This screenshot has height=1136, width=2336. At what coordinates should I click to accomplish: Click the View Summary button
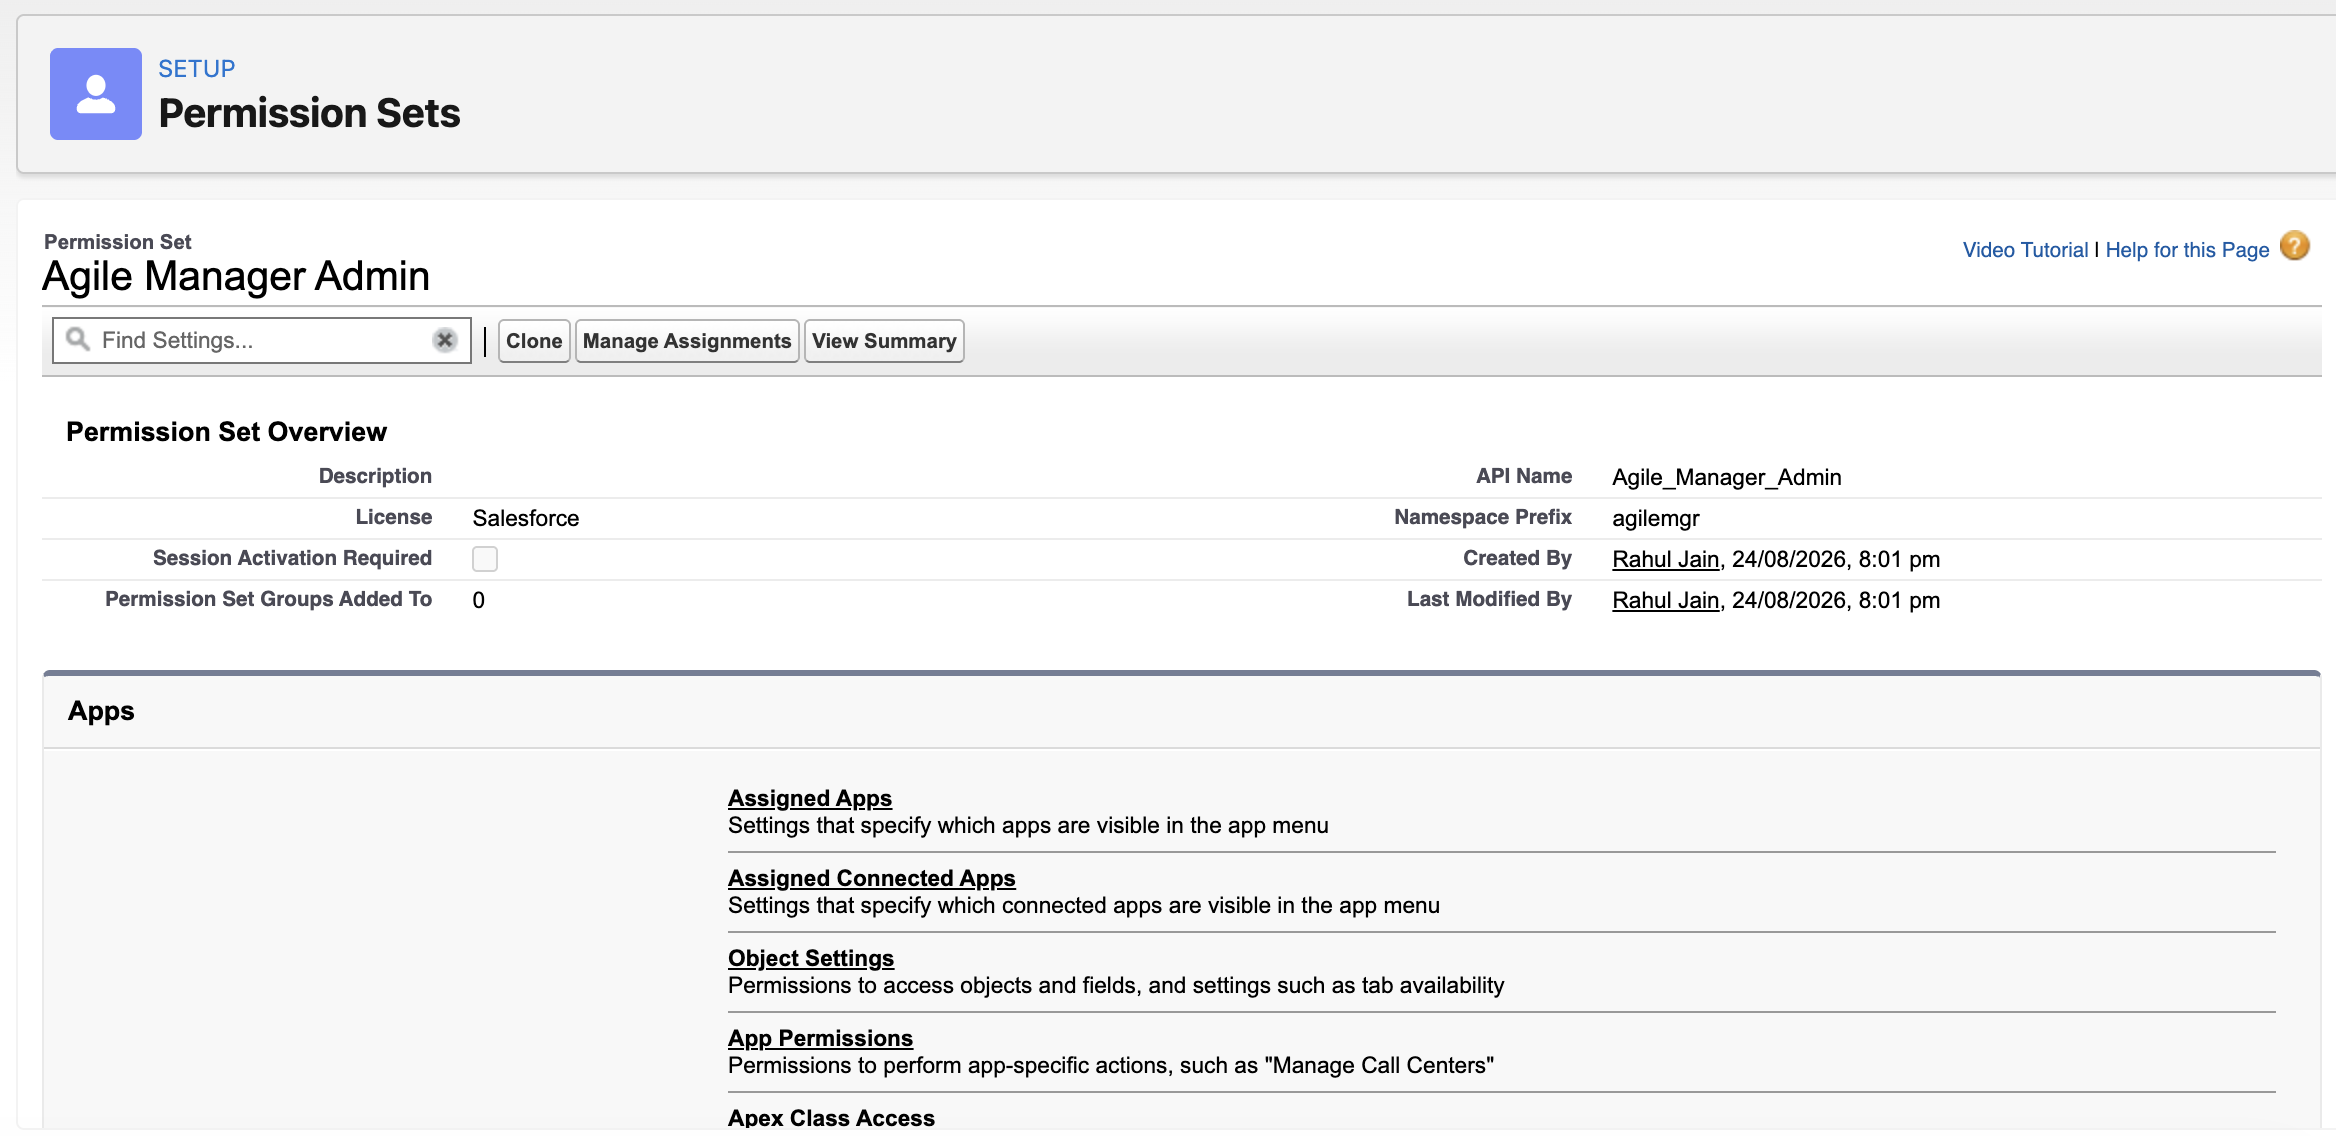pos(884,341)
